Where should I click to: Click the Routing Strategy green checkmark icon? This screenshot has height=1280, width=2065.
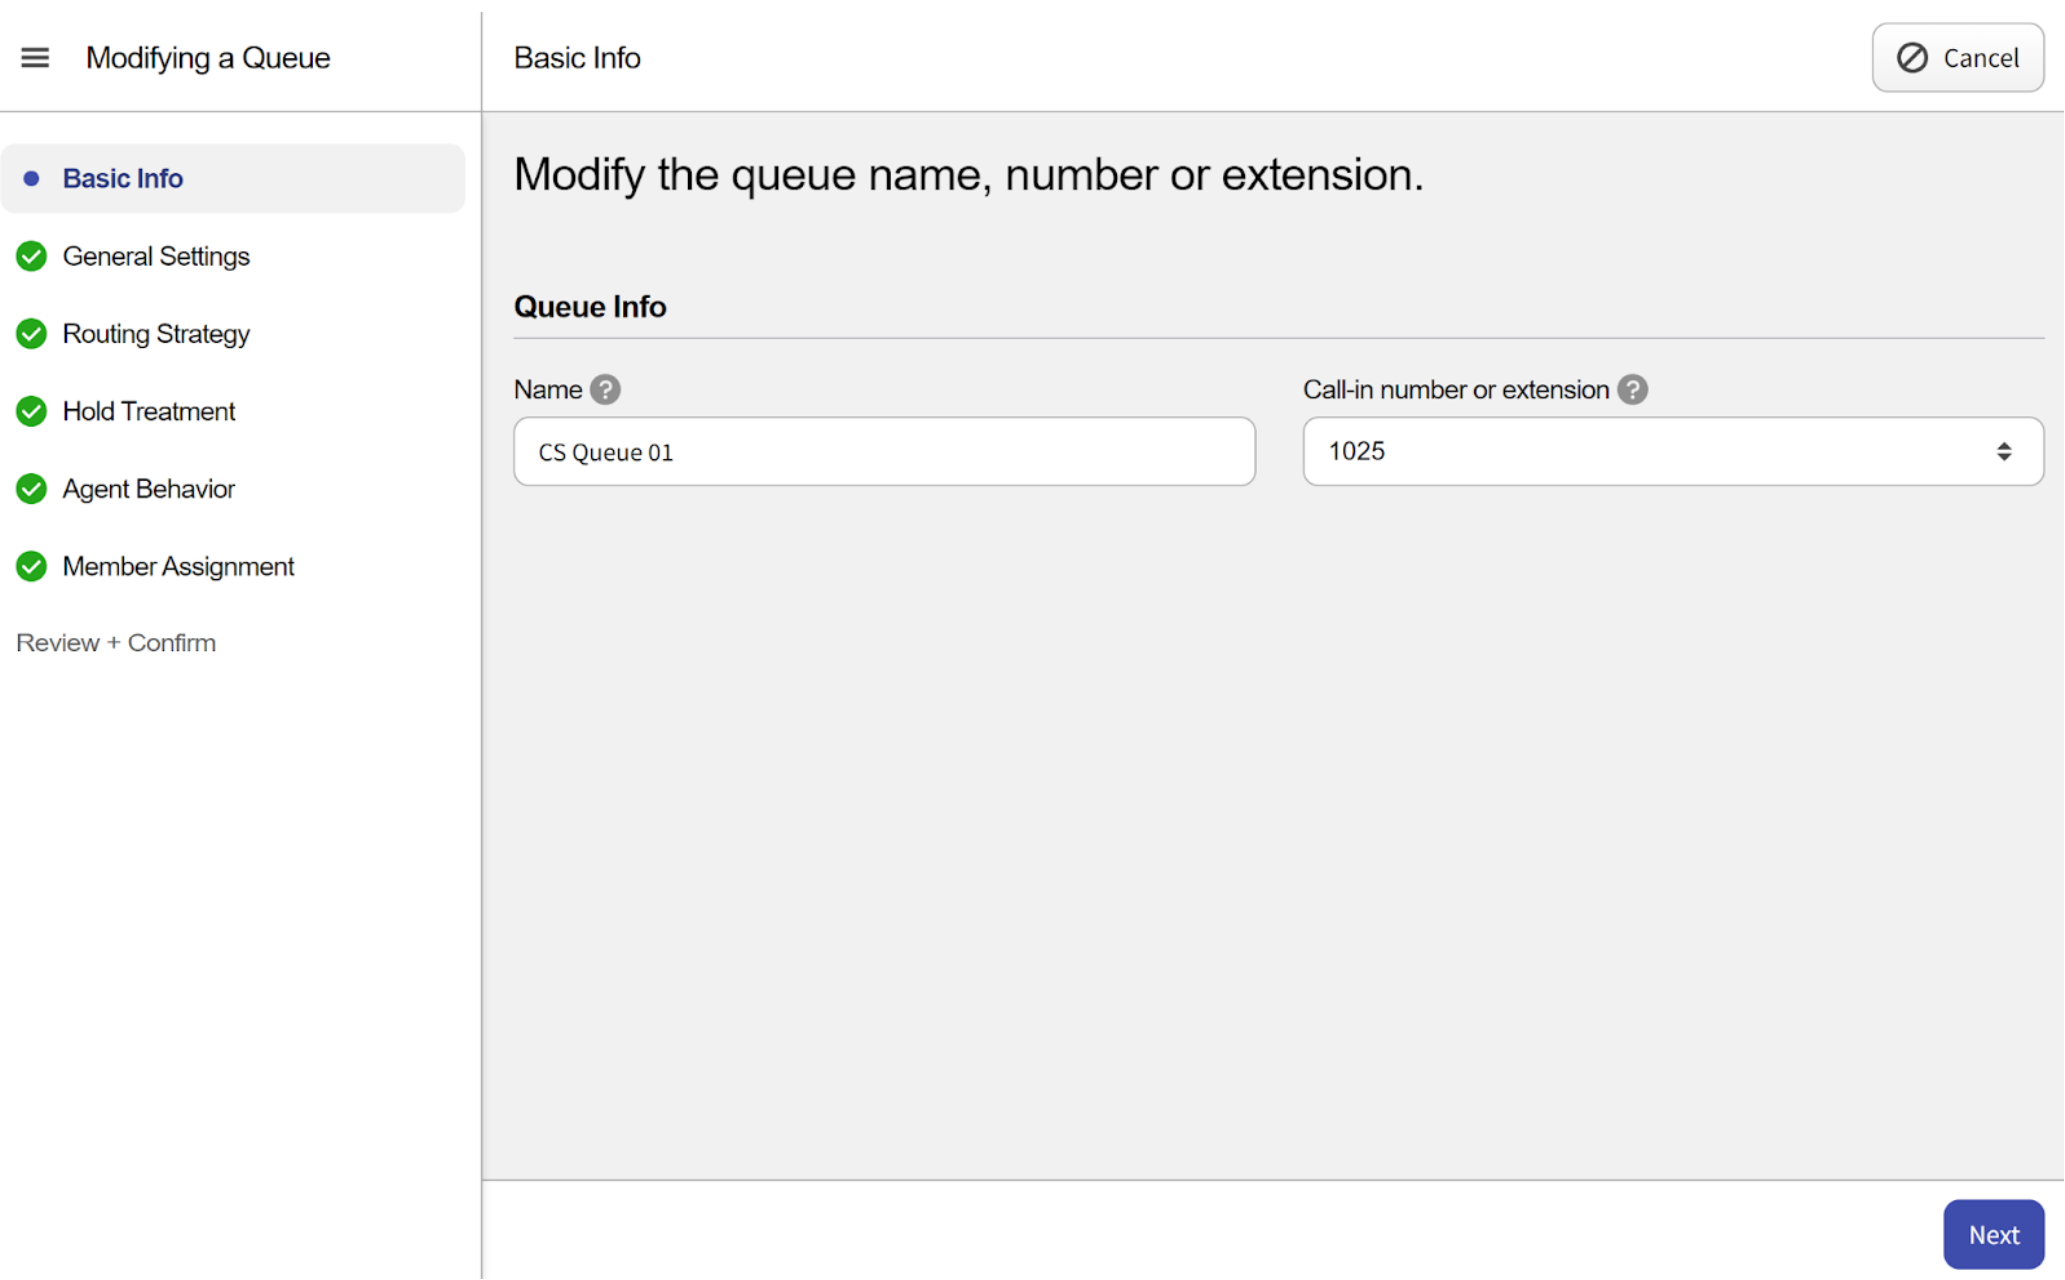(31, 334)
